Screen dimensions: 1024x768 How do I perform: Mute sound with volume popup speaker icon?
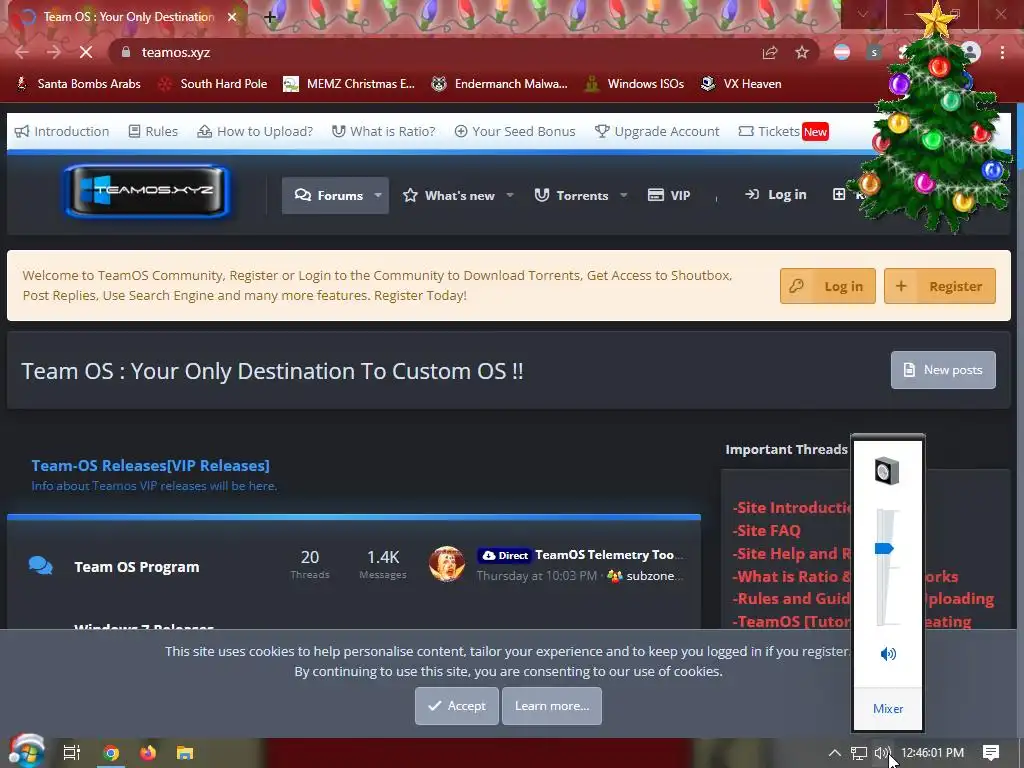click(x=888, y=654)
